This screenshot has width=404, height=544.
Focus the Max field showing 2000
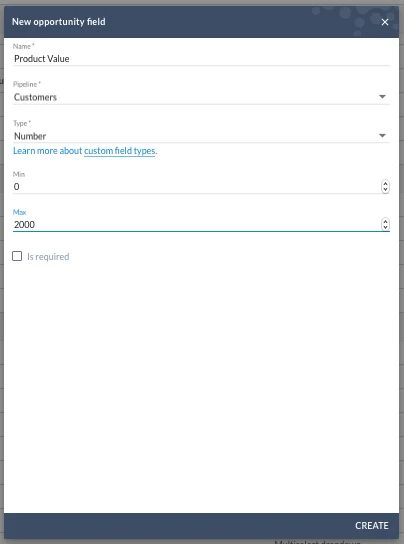click(196, 224)
